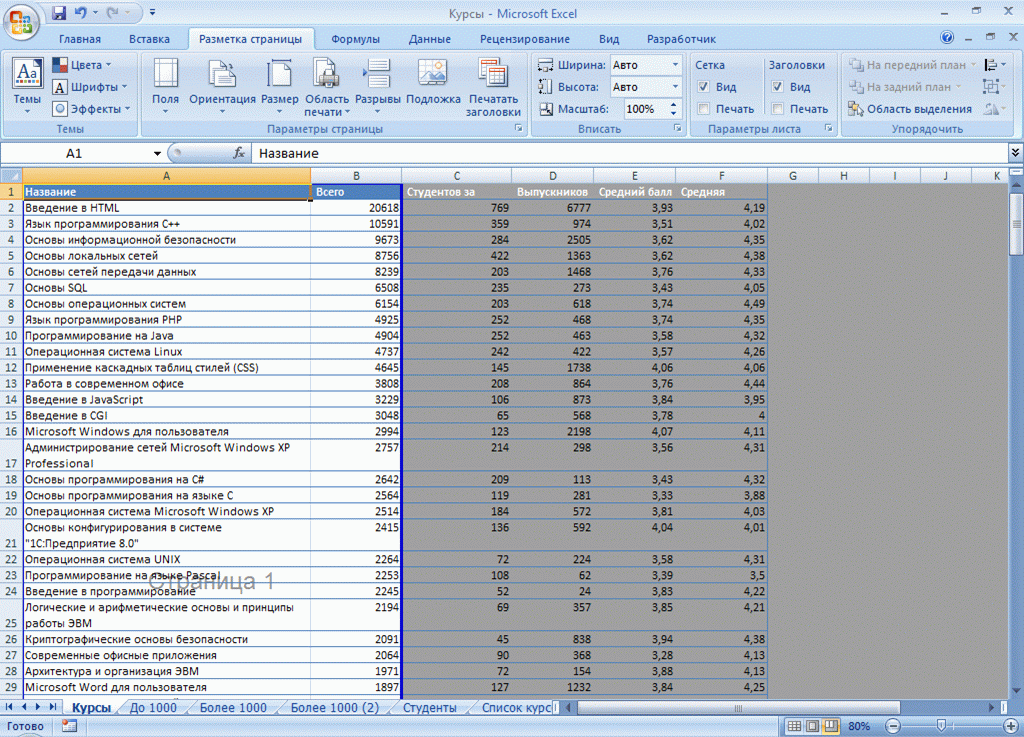This screenshot has height=737, width=1024.
Task: Click header cell 'Выпускников'
Action: [x=552, y=192]
